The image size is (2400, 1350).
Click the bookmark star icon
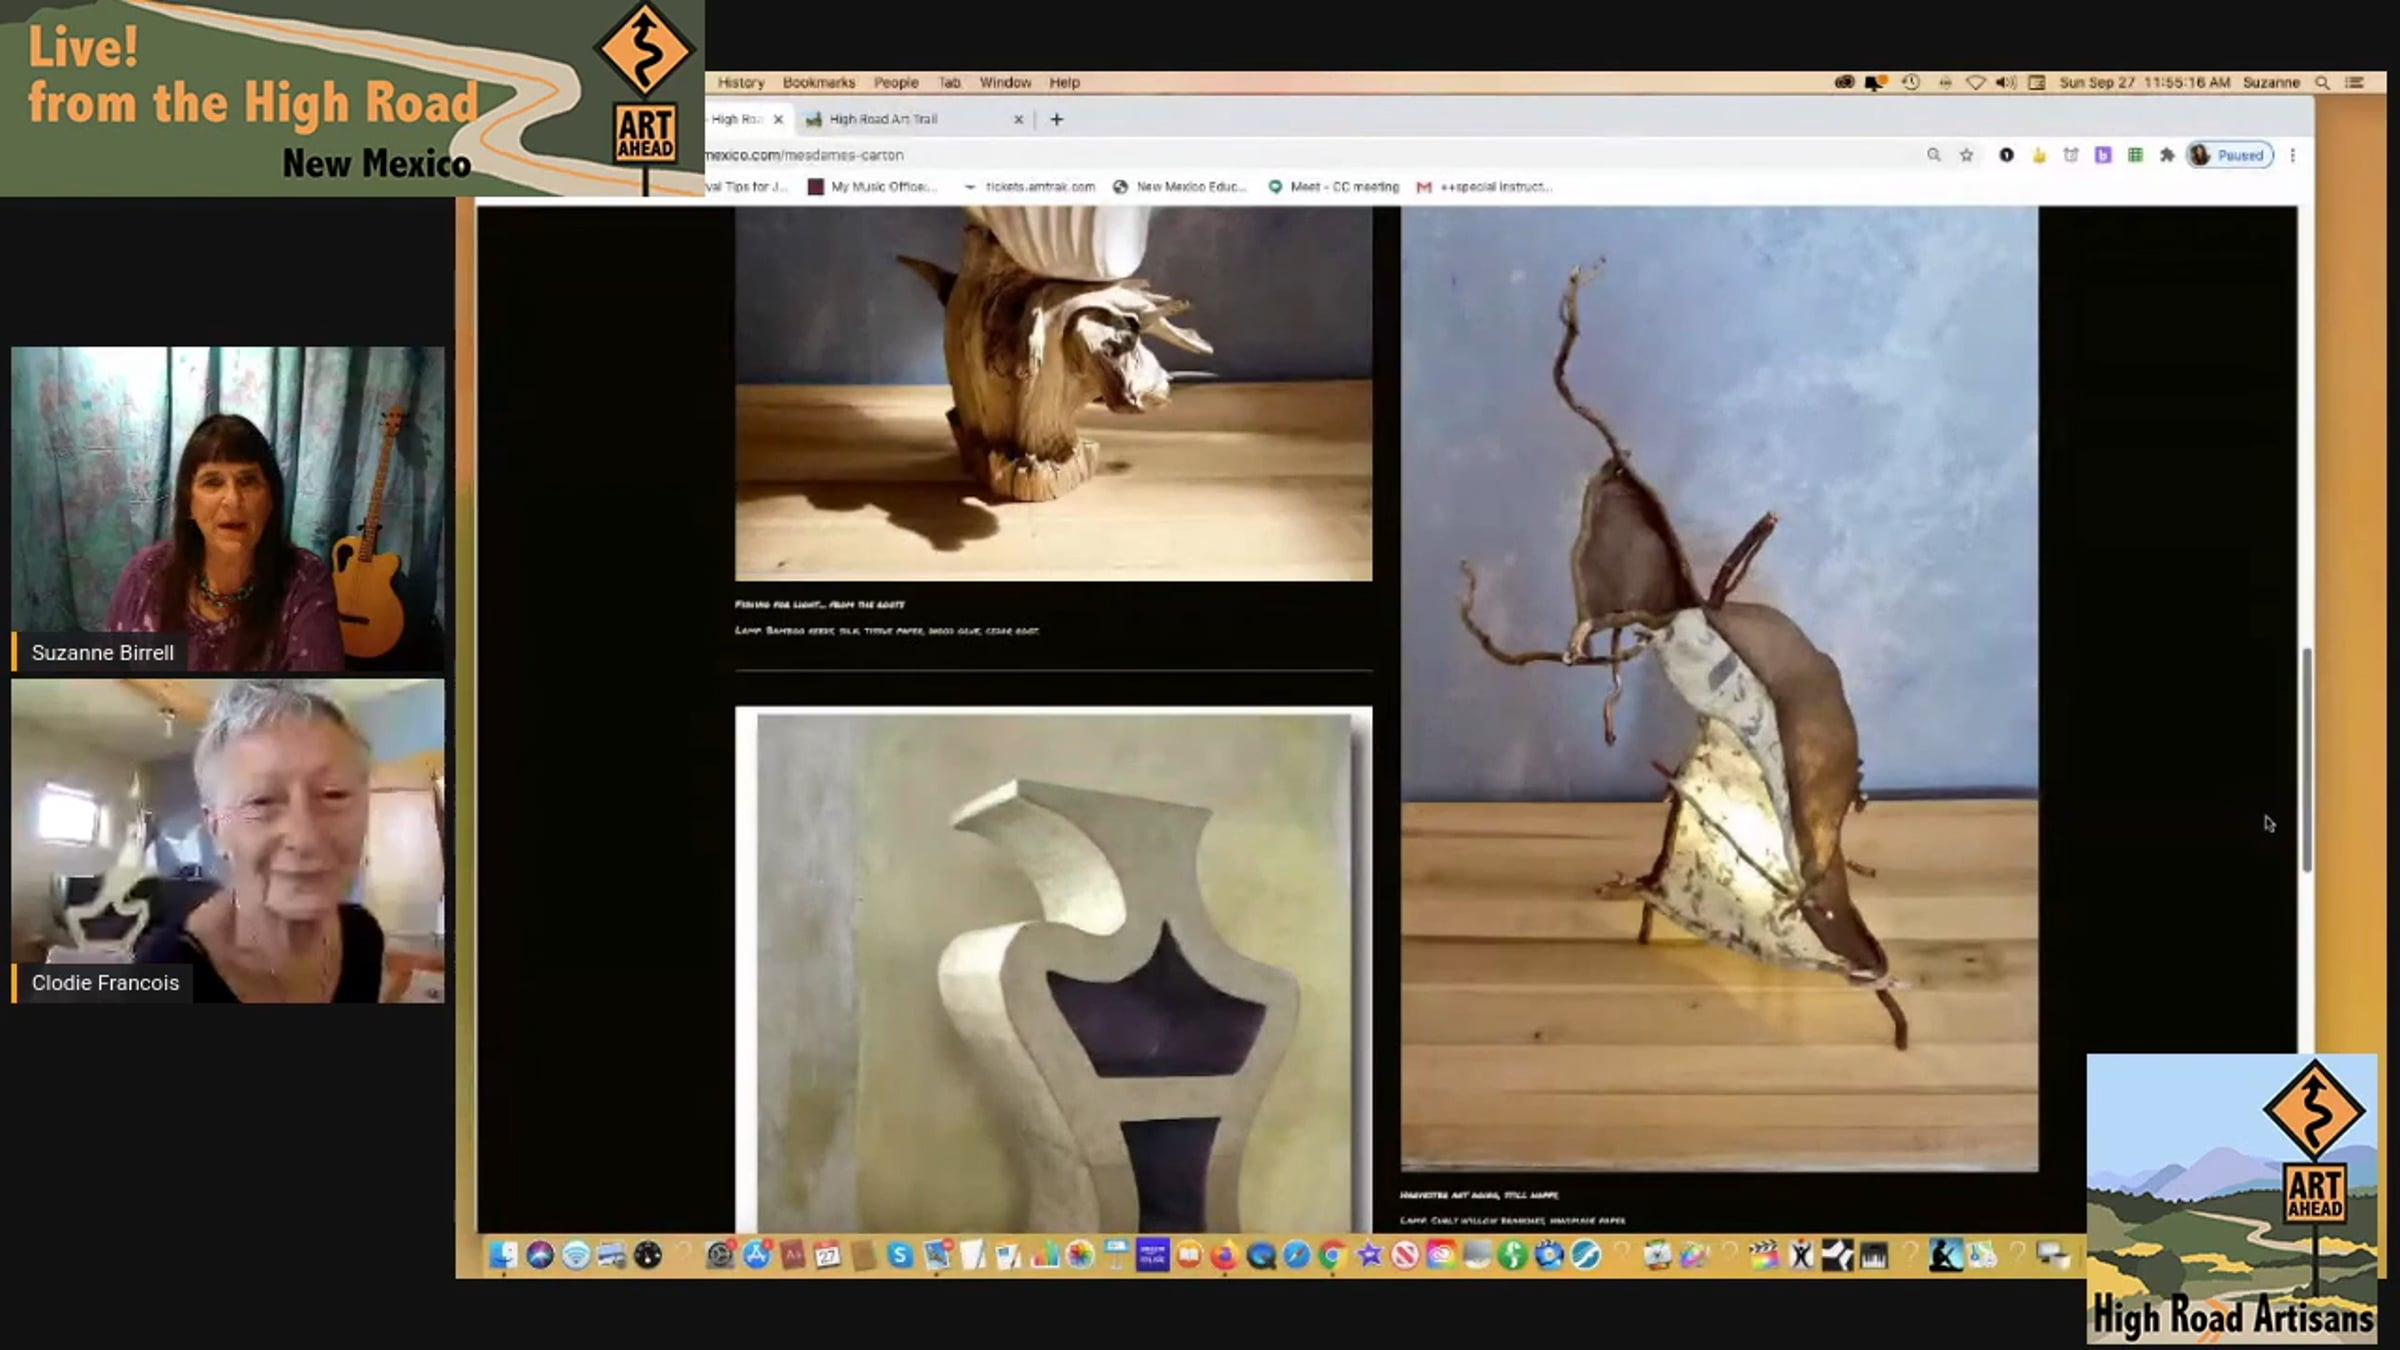[x=1966, y=155]
